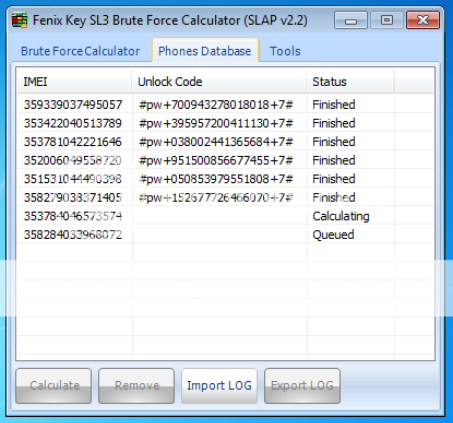Click Finished status for IMEI 359339037495057
The height and width of the screenshot is (423, 453).
coord(334,105)
